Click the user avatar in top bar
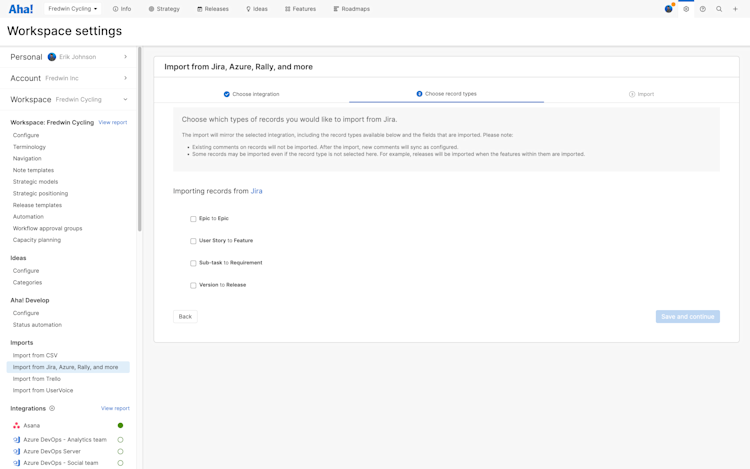 [668, 9]
